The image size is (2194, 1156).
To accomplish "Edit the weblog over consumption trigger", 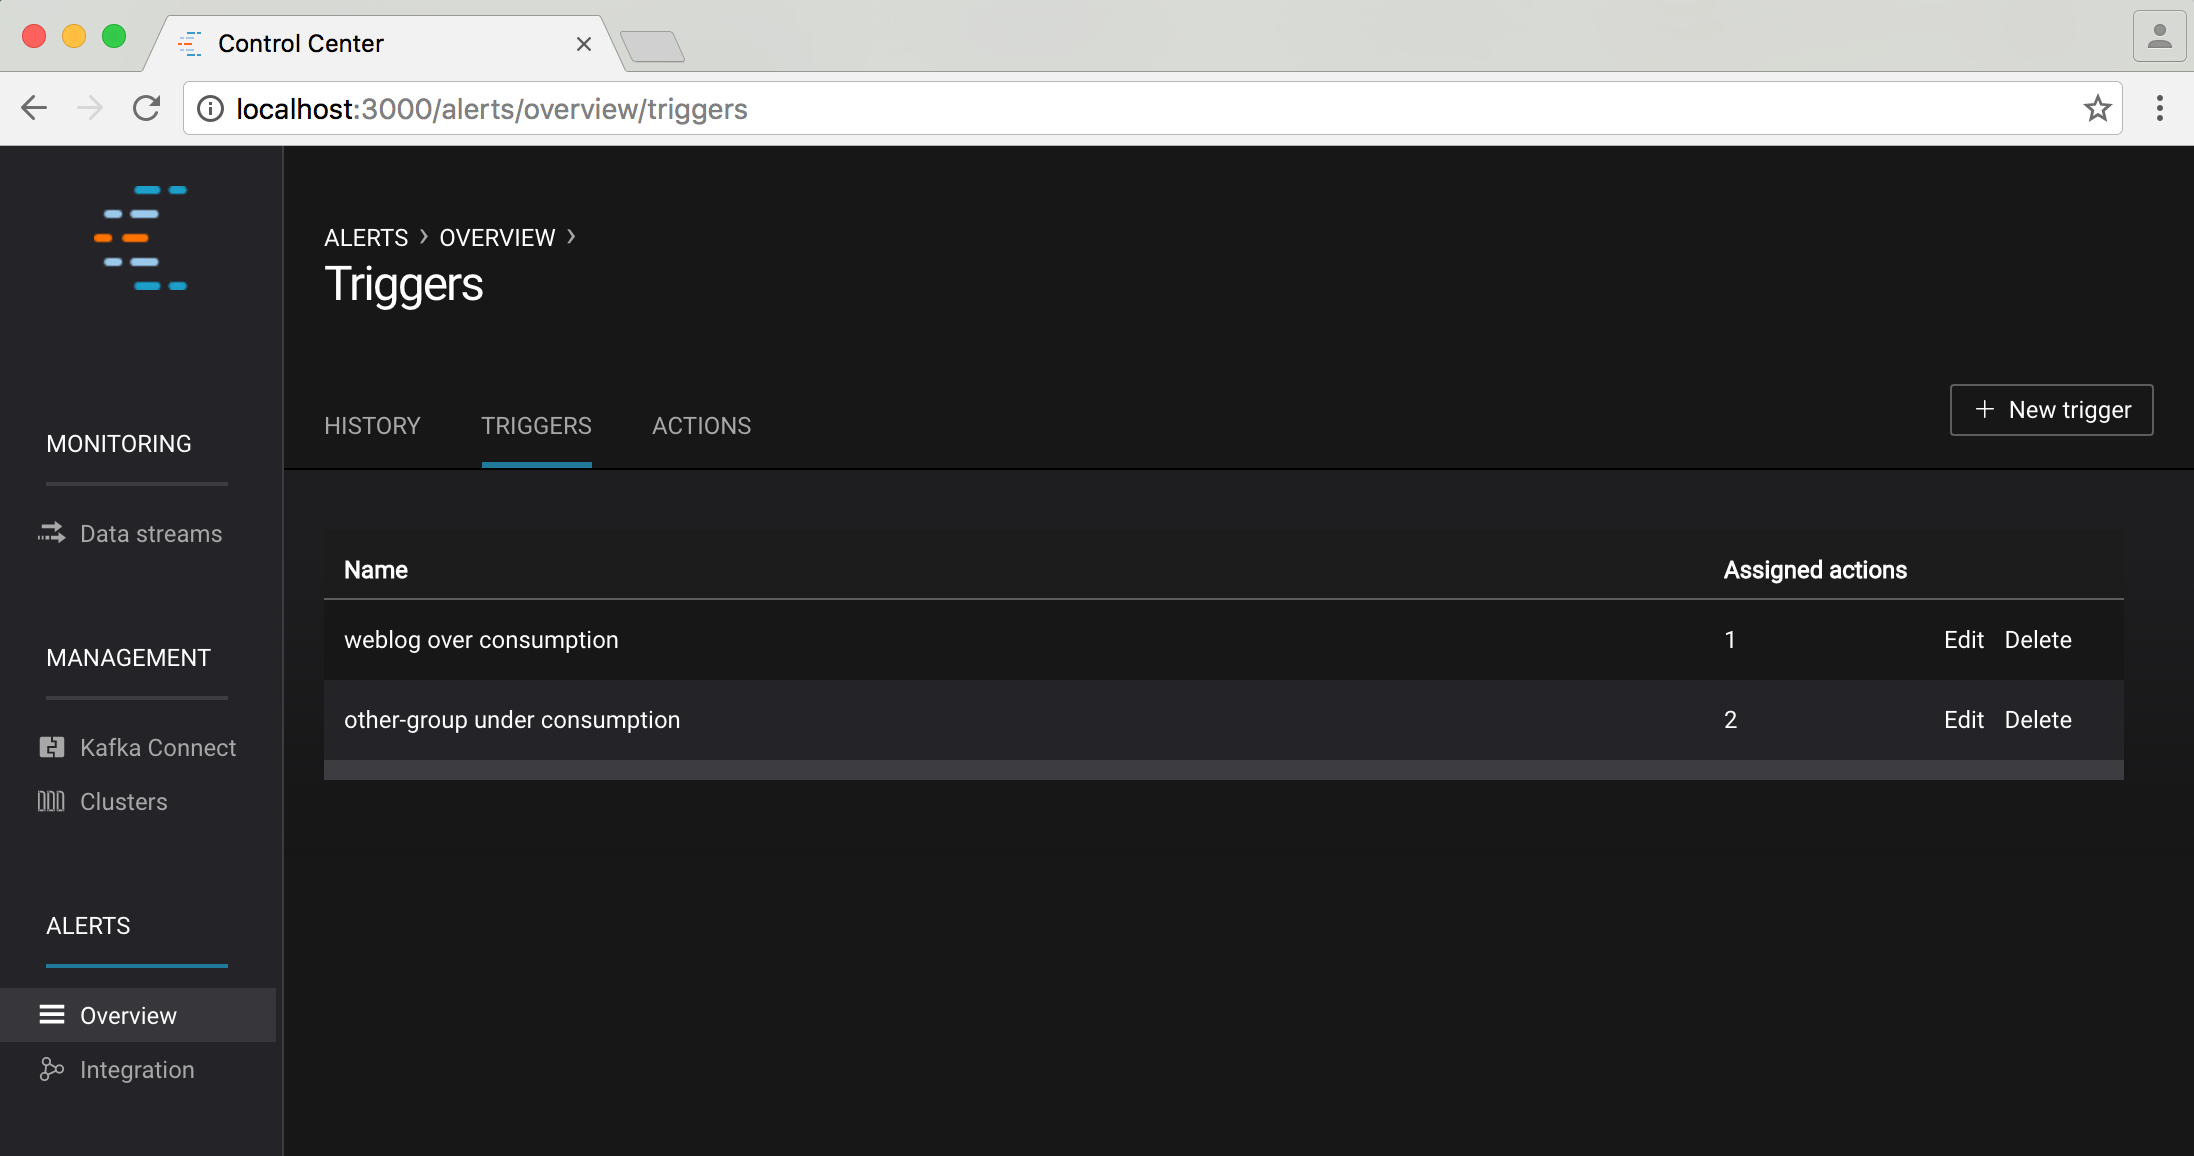I will tap(1963, 640).
